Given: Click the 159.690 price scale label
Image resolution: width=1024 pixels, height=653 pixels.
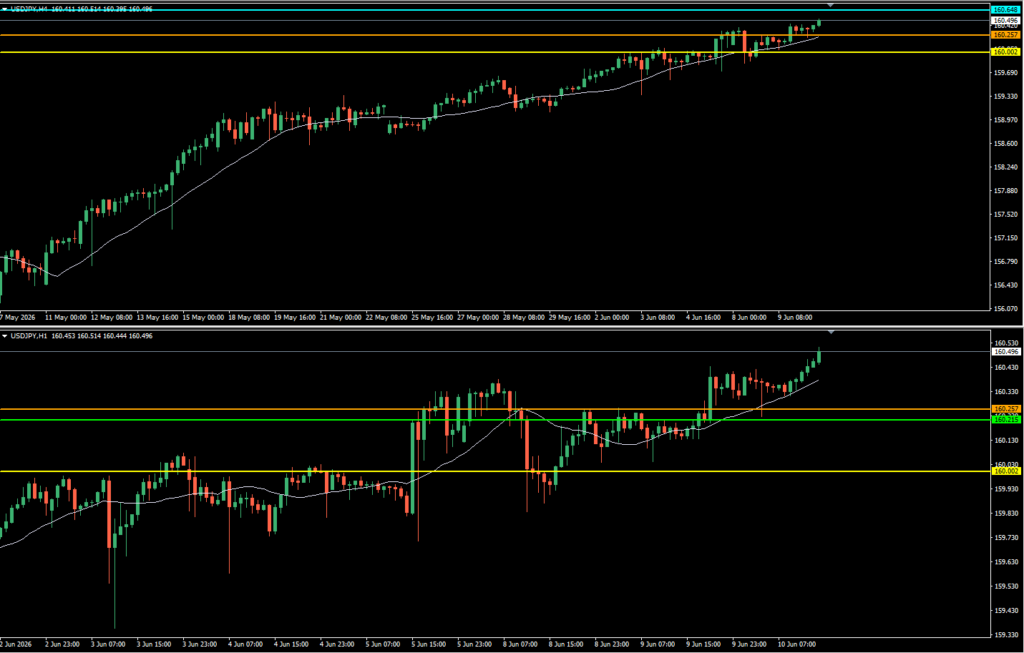Looking at the screenshot, I should [x=1007, y=72].
